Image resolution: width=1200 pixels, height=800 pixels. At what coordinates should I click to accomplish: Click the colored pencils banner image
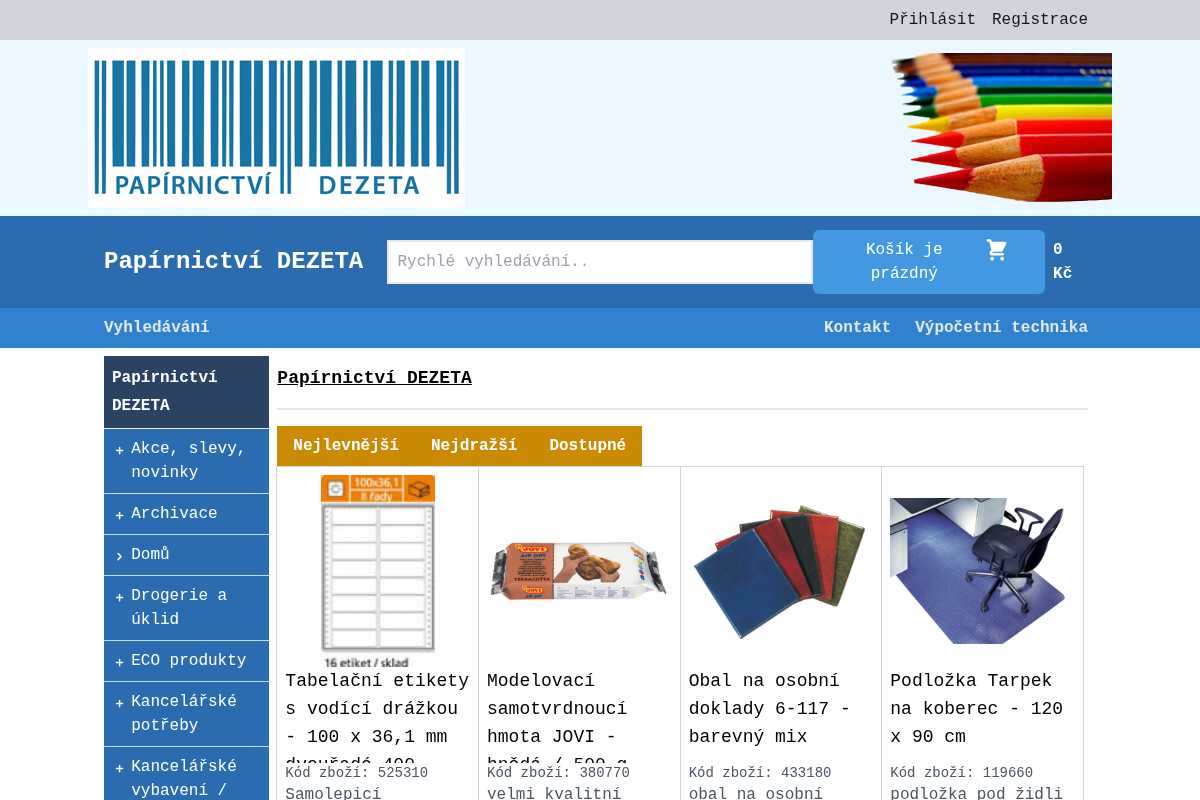click(1001, 128)
